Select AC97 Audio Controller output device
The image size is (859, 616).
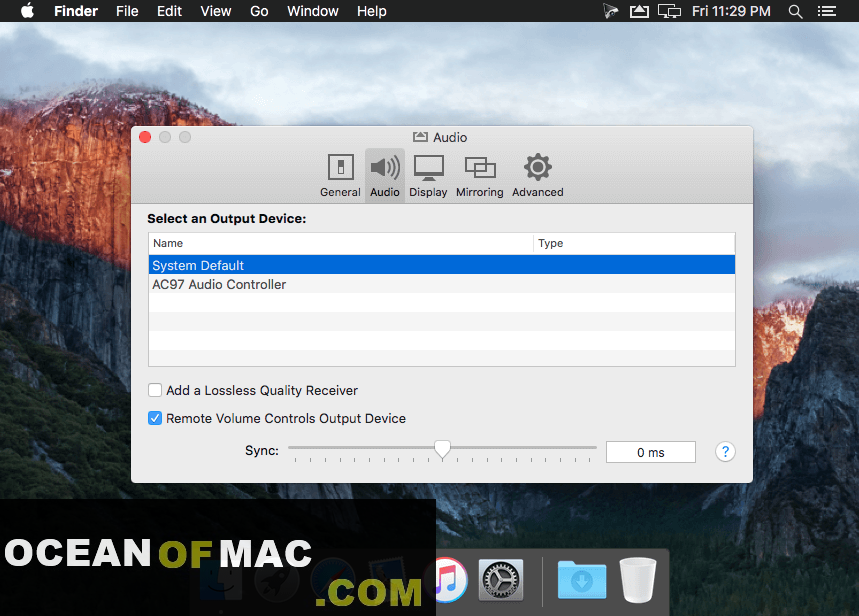[442, 284]
